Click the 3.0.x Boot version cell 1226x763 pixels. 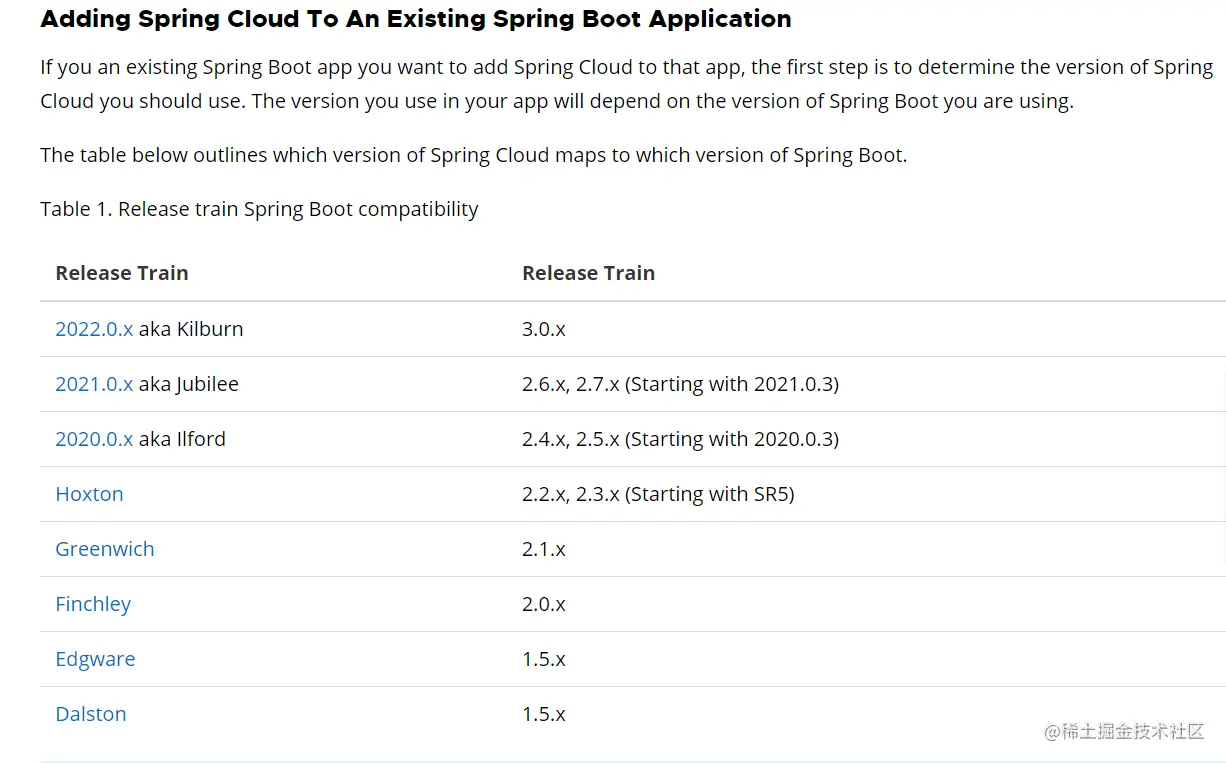tap(544, 329)
